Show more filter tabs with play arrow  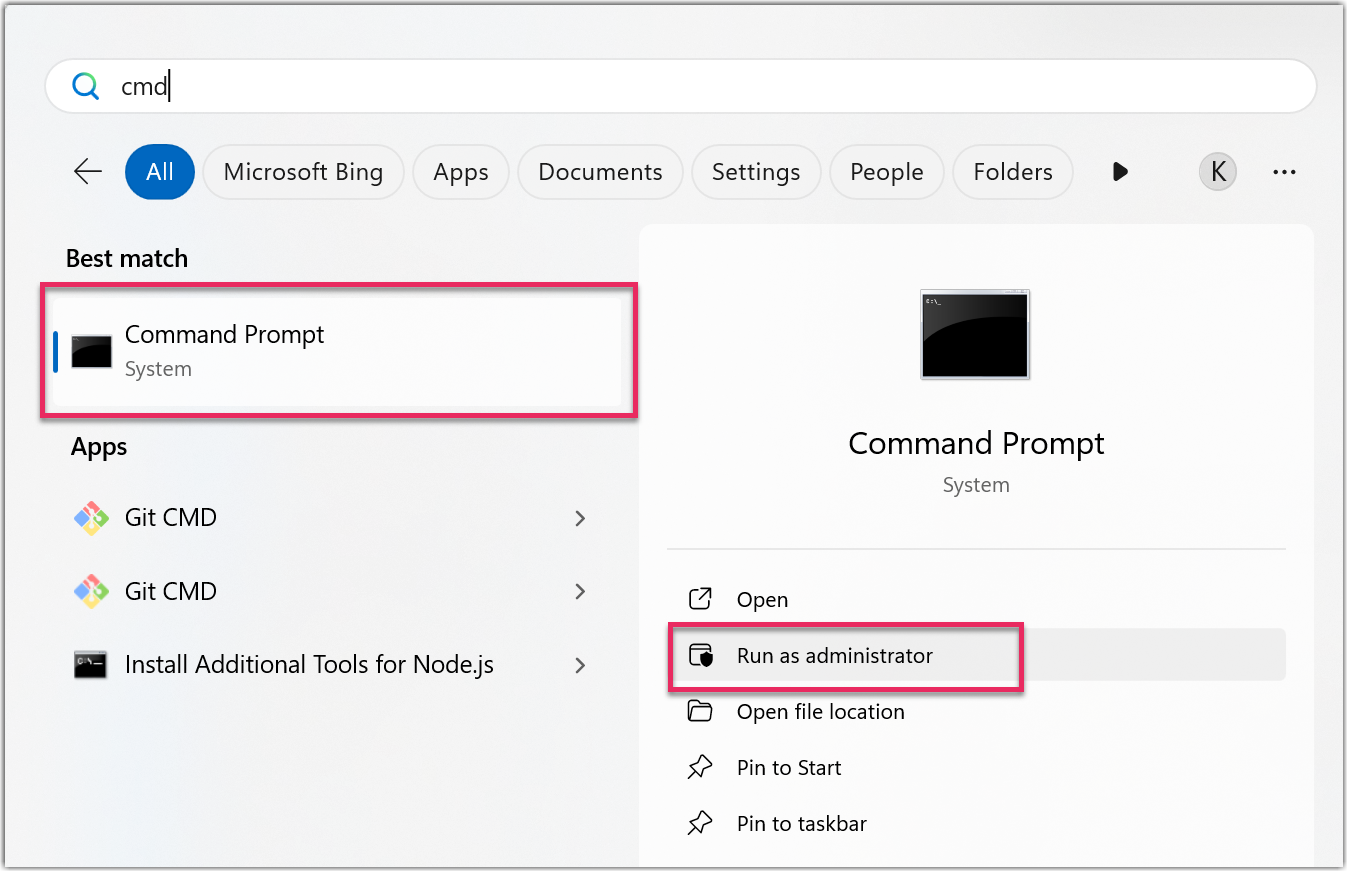pyautogui.click(x=1120, y=172)
